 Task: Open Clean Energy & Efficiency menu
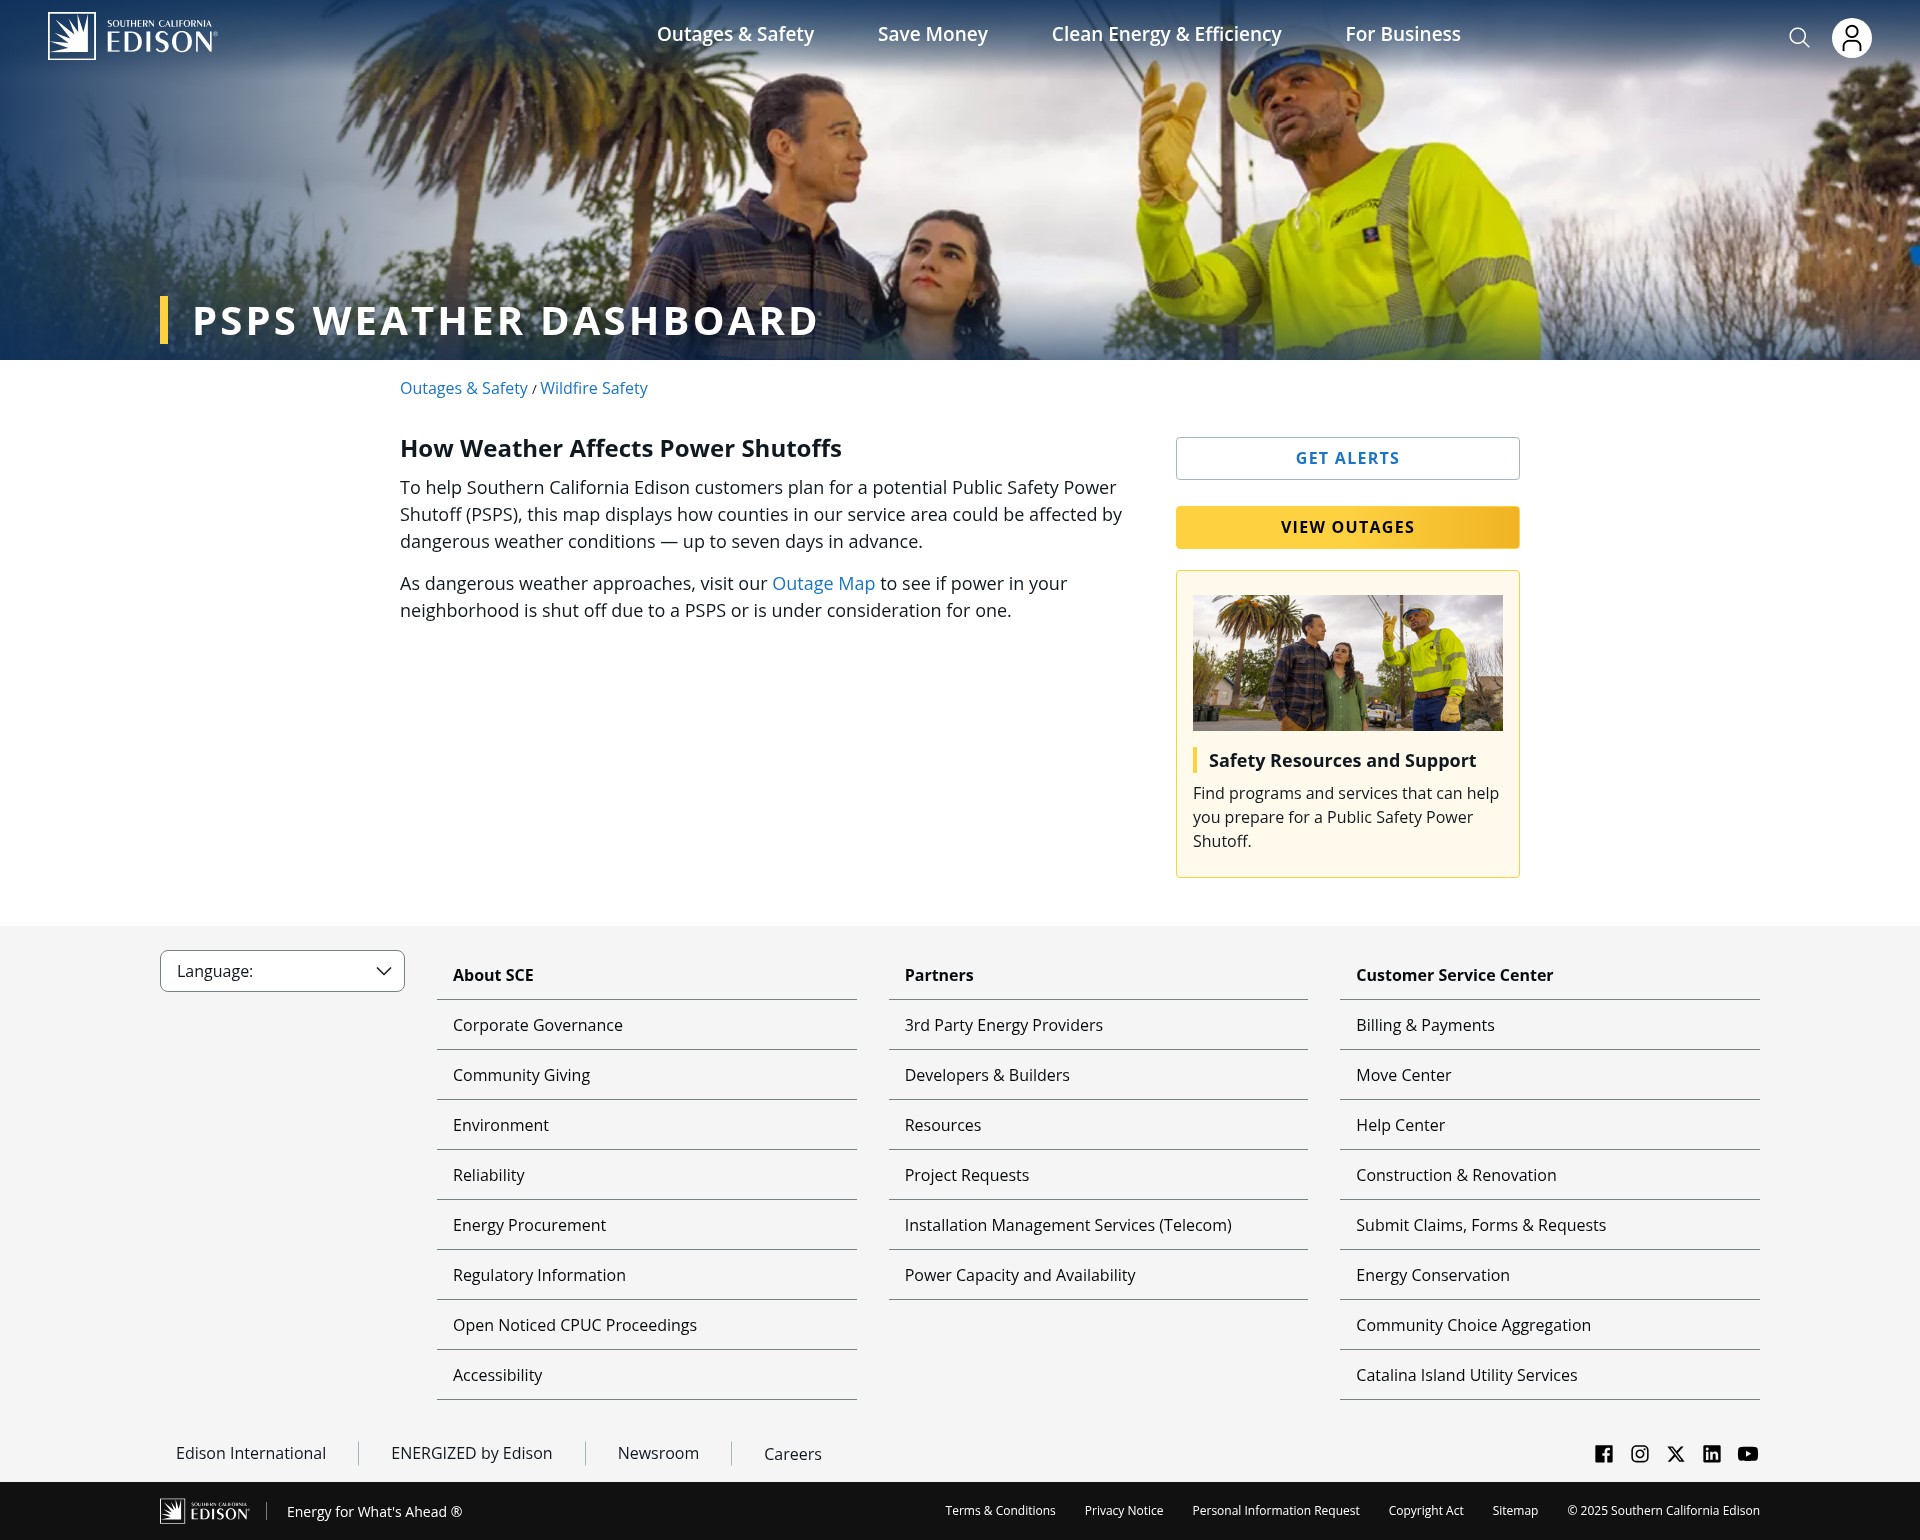(x=1166, y=34)
